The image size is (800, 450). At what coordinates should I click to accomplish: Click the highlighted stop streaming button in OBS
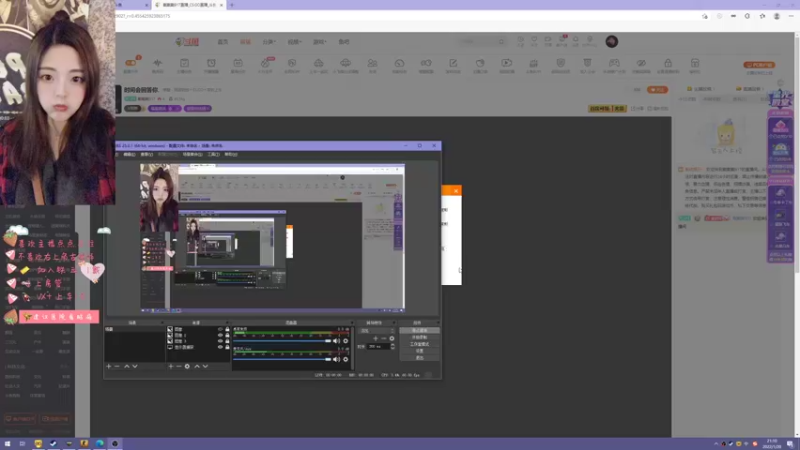(419, 331)
